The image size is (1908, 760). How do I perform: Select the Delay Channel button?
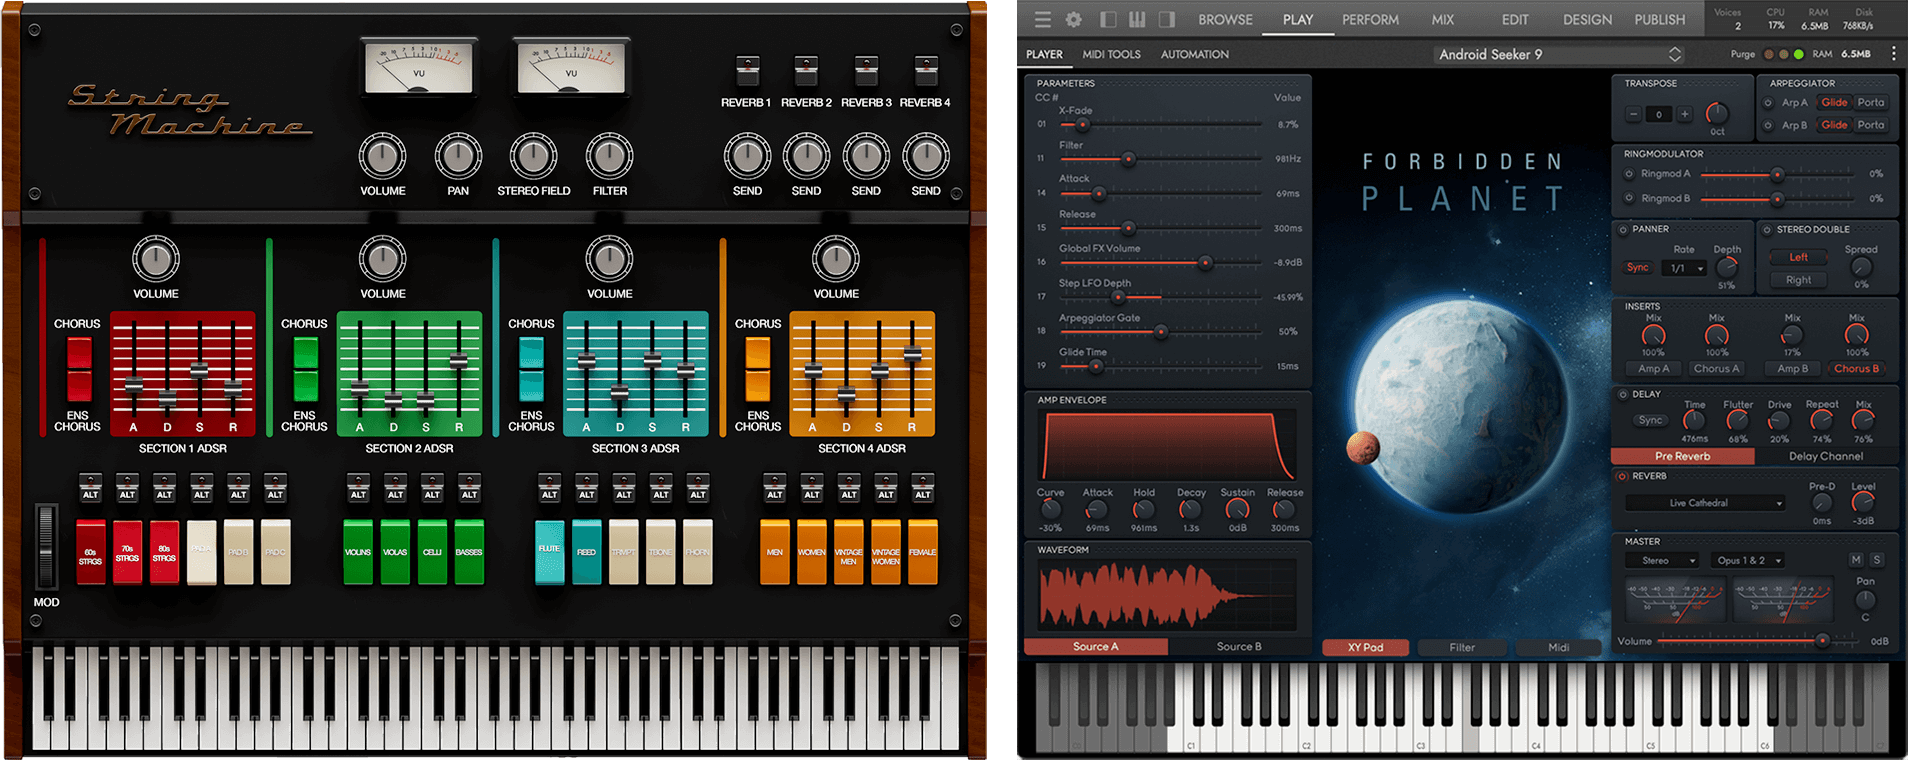point(1825,456)
